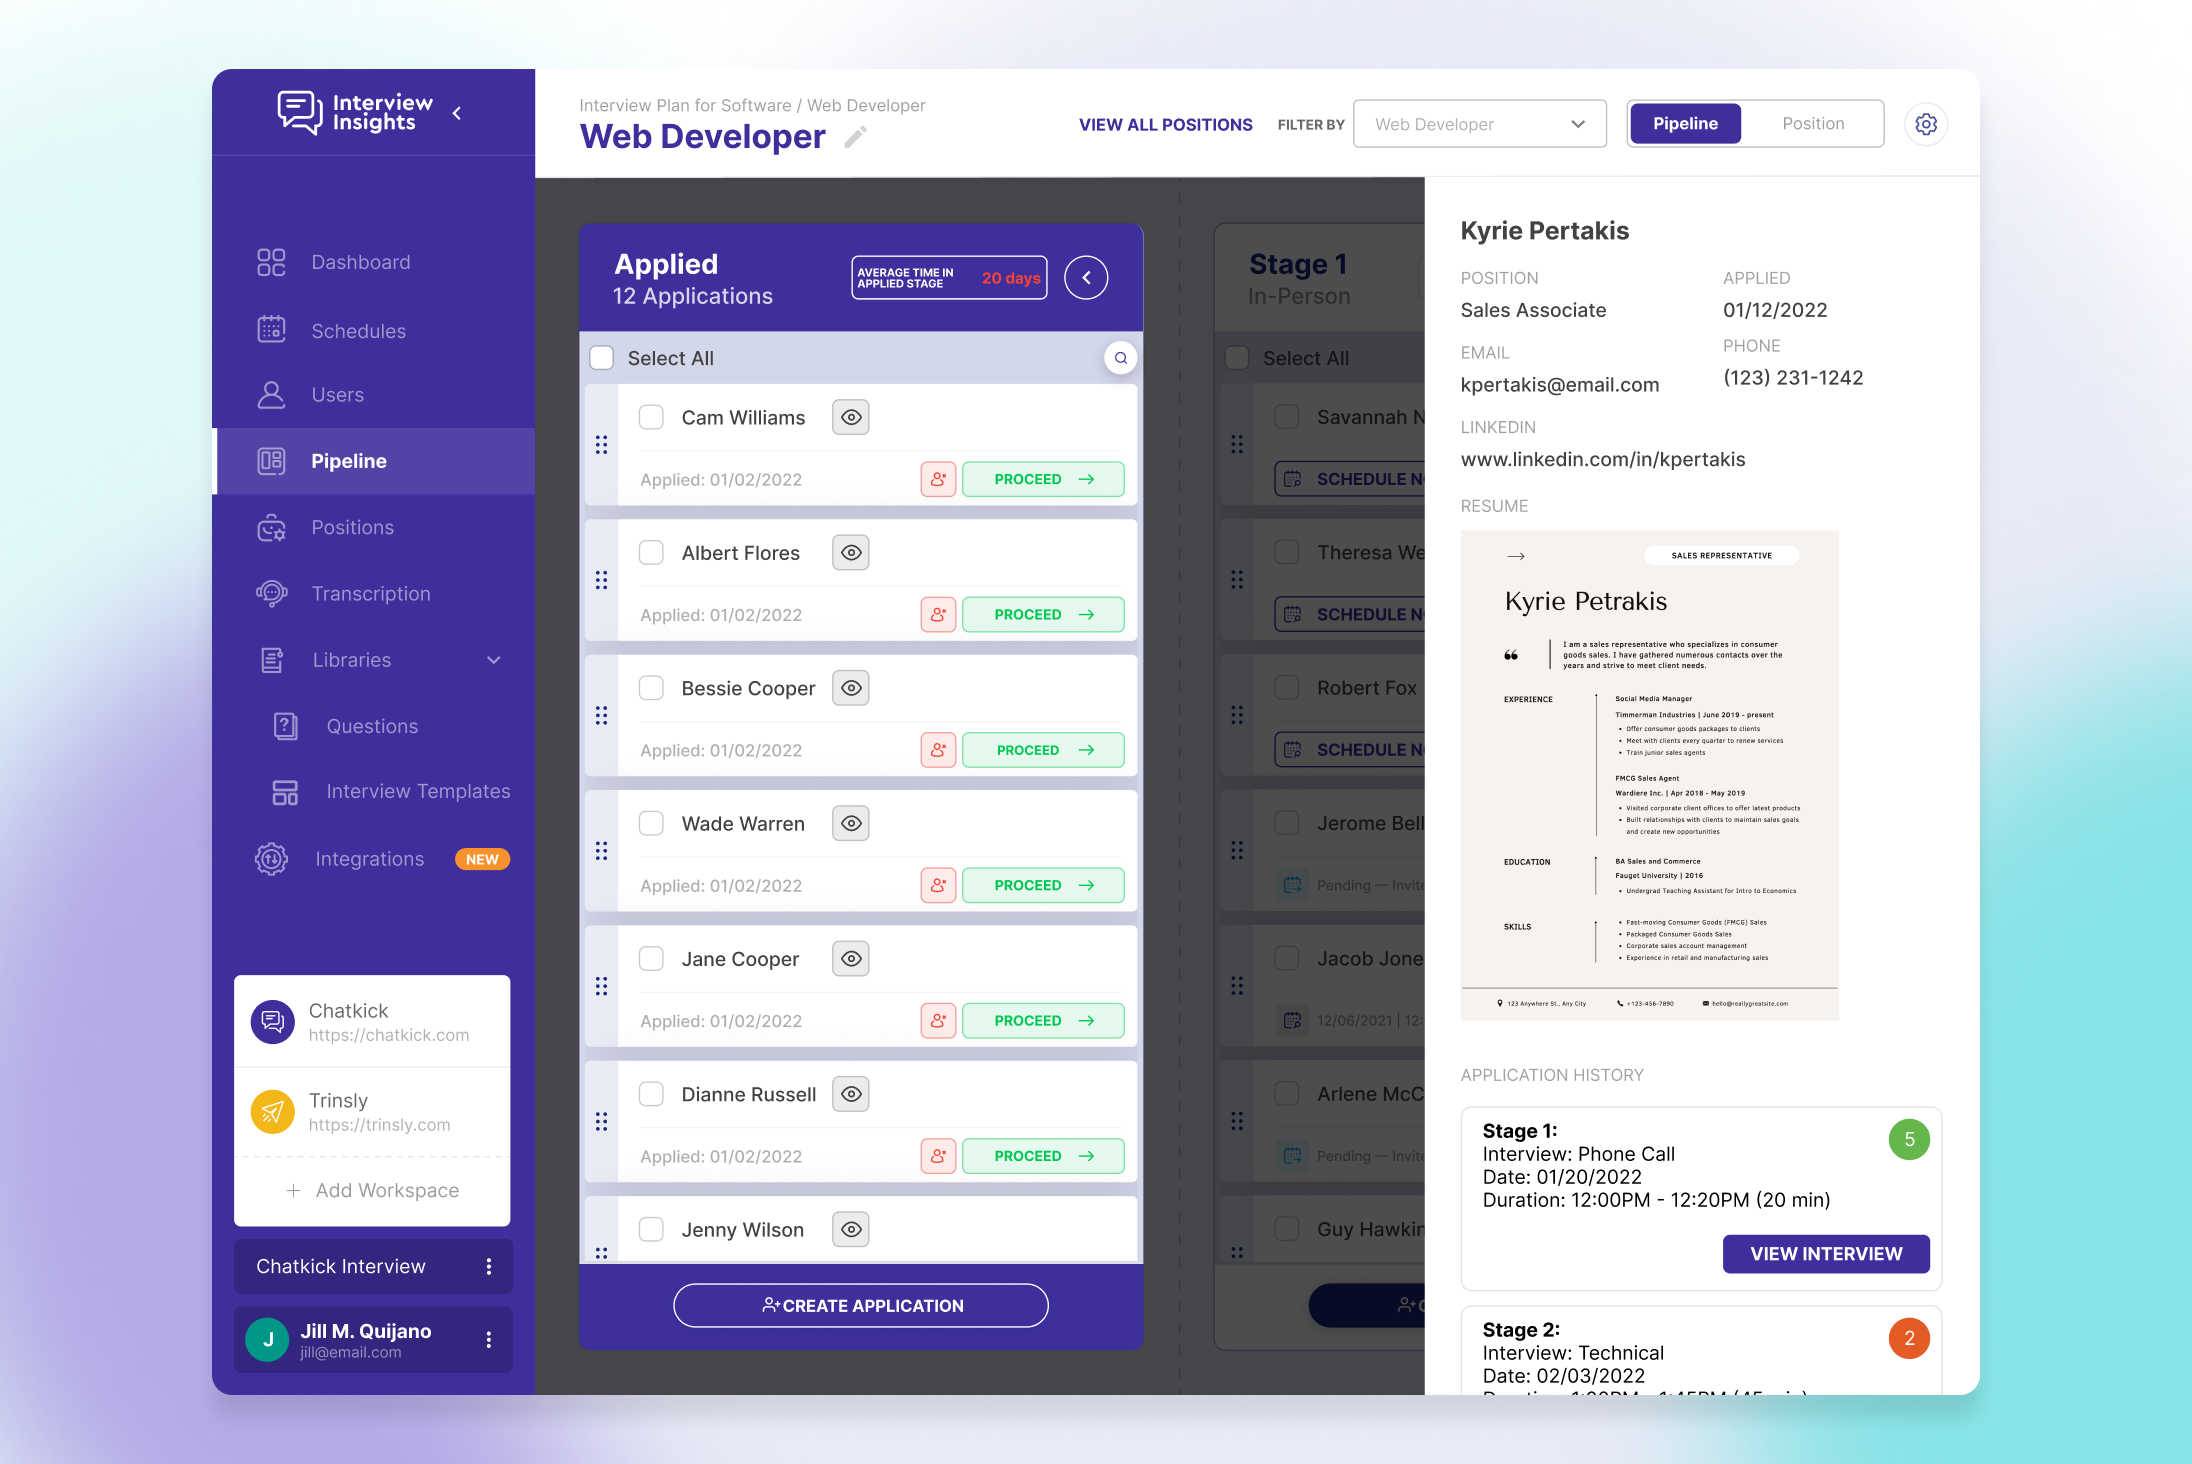Open the Web Developer filter dropdown

tap(1479, 124)
